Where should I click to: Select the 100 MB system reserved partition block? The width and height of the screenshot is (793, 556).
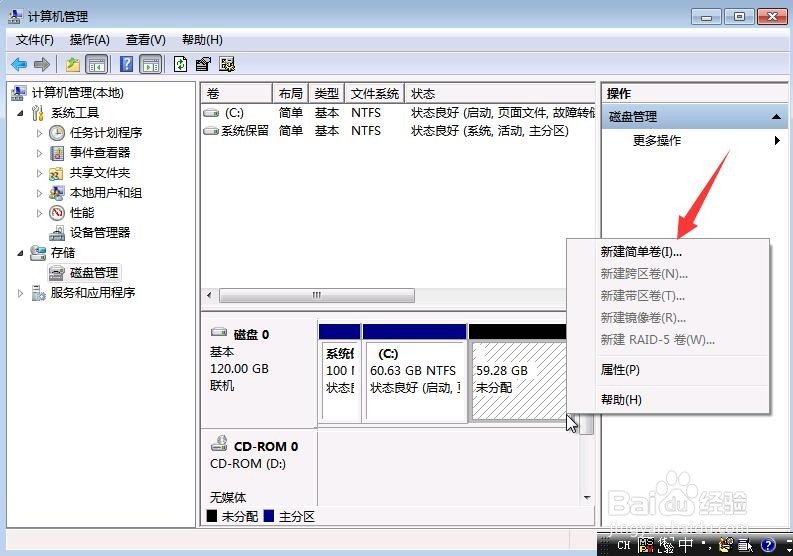pos(340,381)
